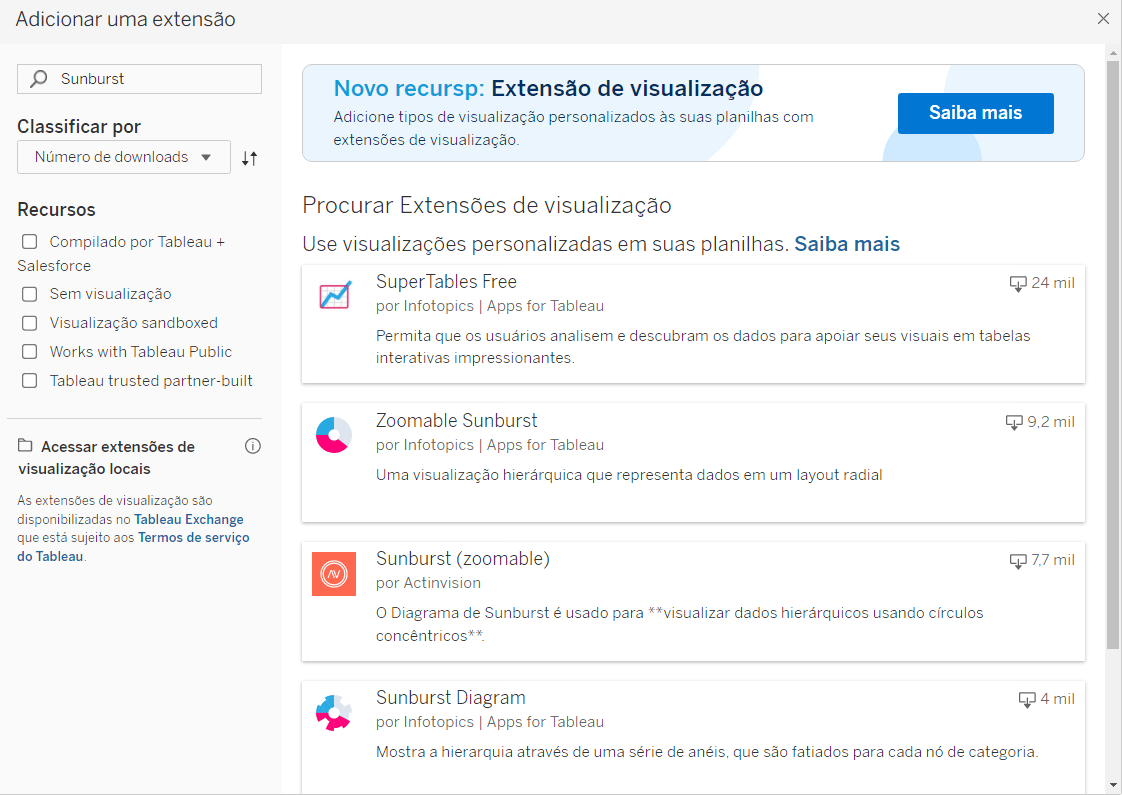Viewport: 1122px width, 795px height.
Task: Click the down arrow of the vertical scrollbar
Action: 1113,784
